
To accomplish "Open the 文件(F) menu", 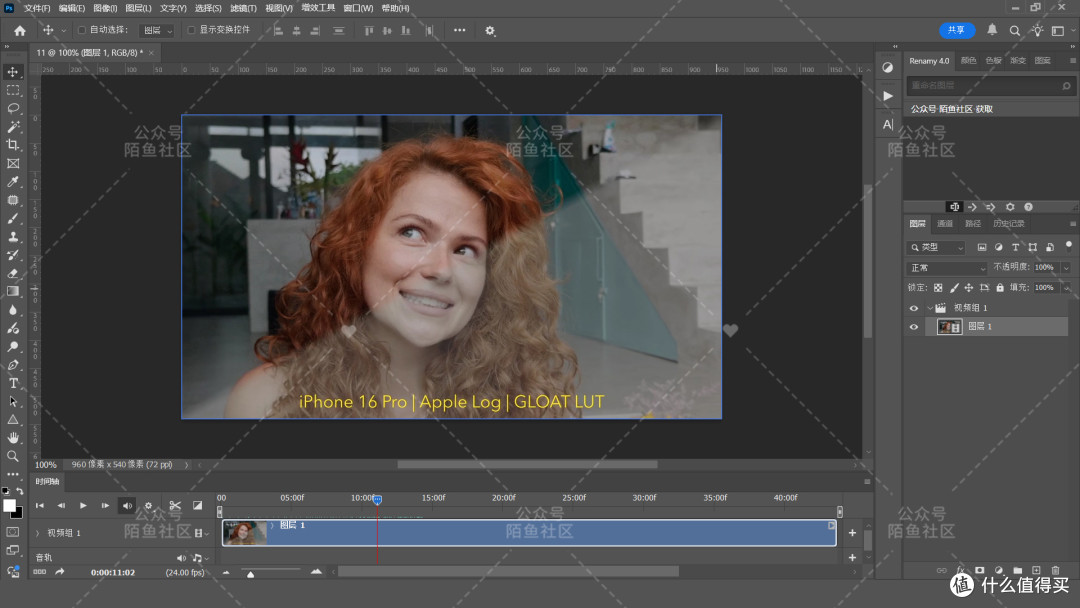I will click(x=37, y=8).
